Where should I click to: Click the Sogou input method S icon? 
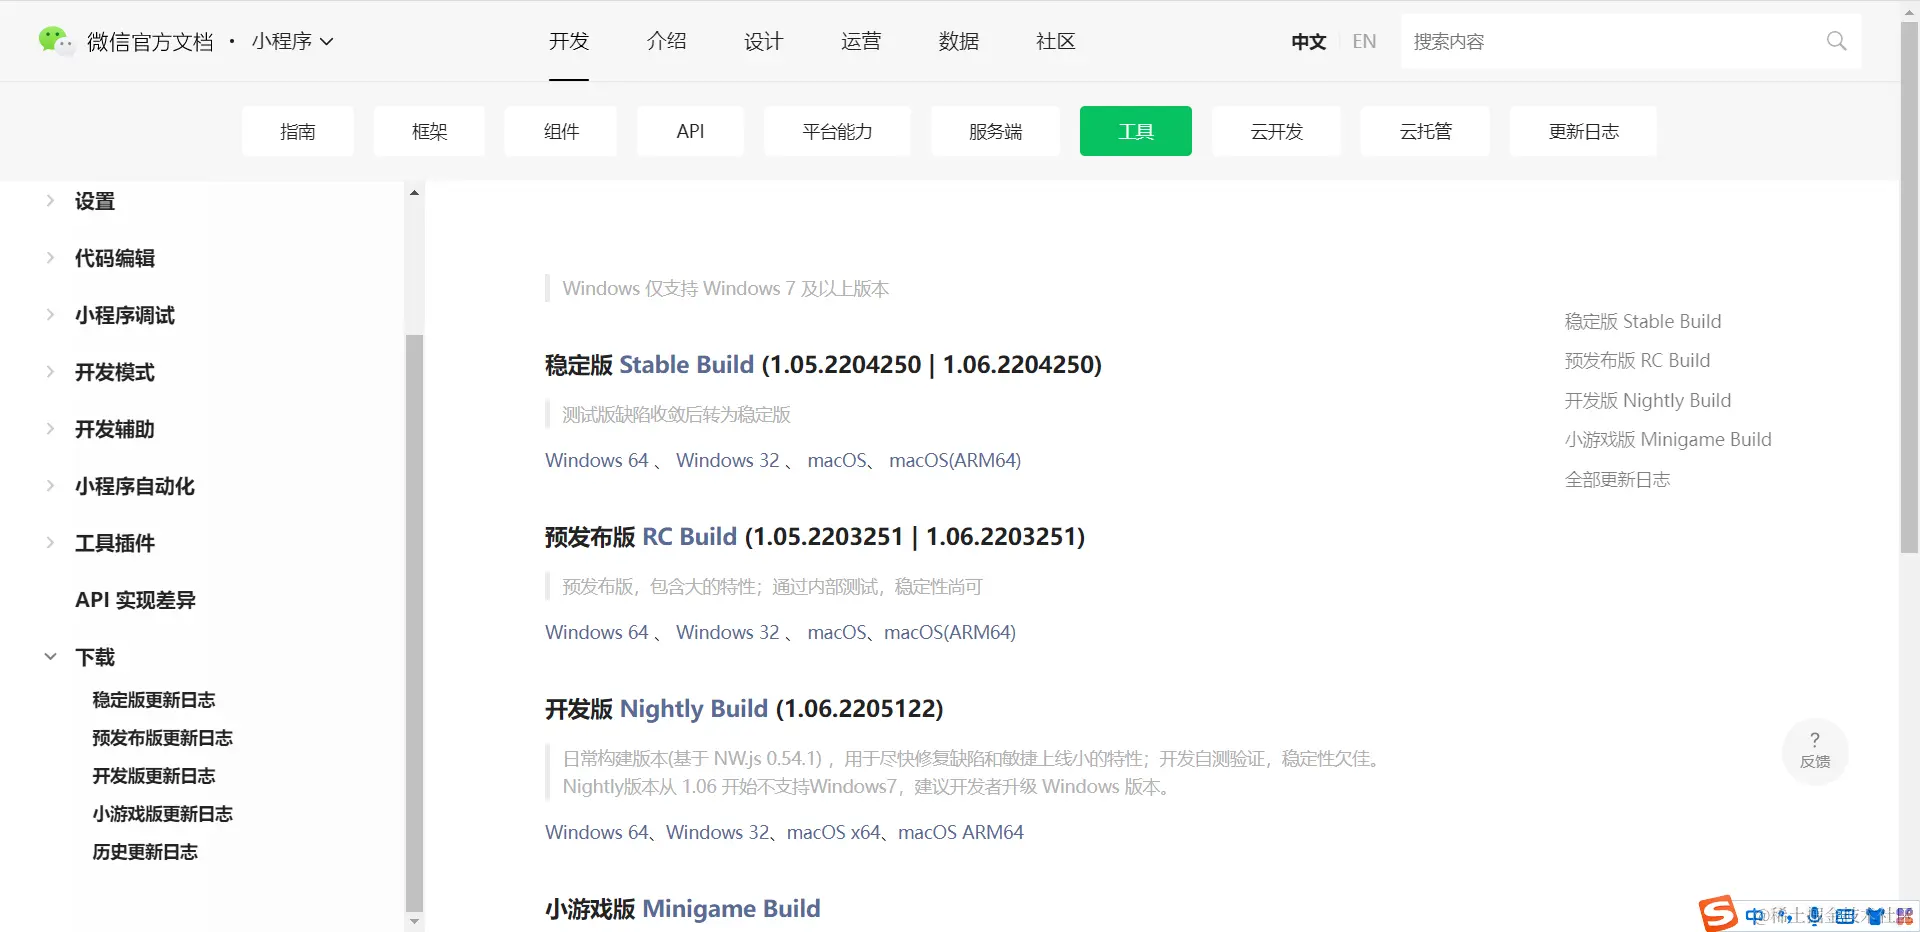point(1718,913)
